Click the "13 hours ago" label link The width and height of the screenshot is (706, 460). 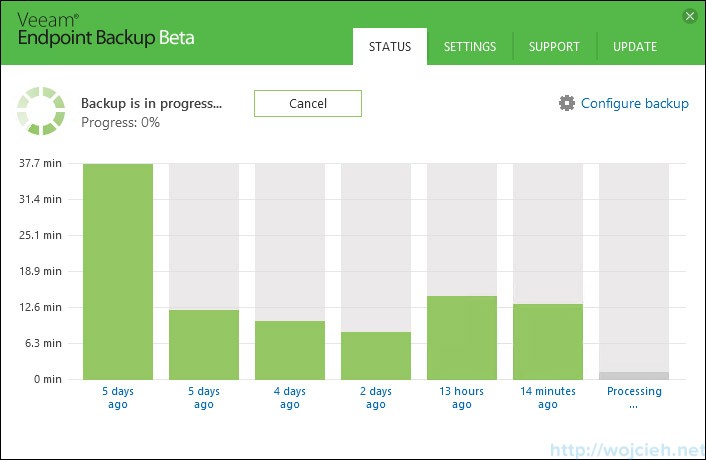(462, 398)
